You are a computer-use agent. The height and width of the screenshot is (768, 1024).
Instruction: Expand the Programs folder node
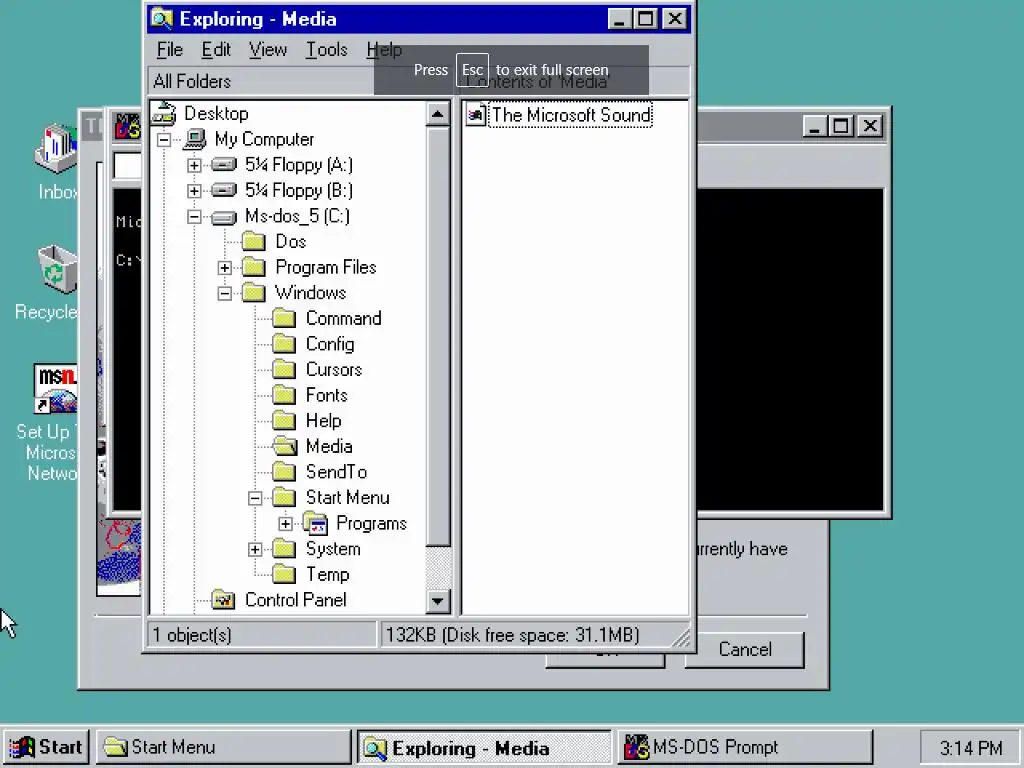pyautogui.click(x=285, y=524)
